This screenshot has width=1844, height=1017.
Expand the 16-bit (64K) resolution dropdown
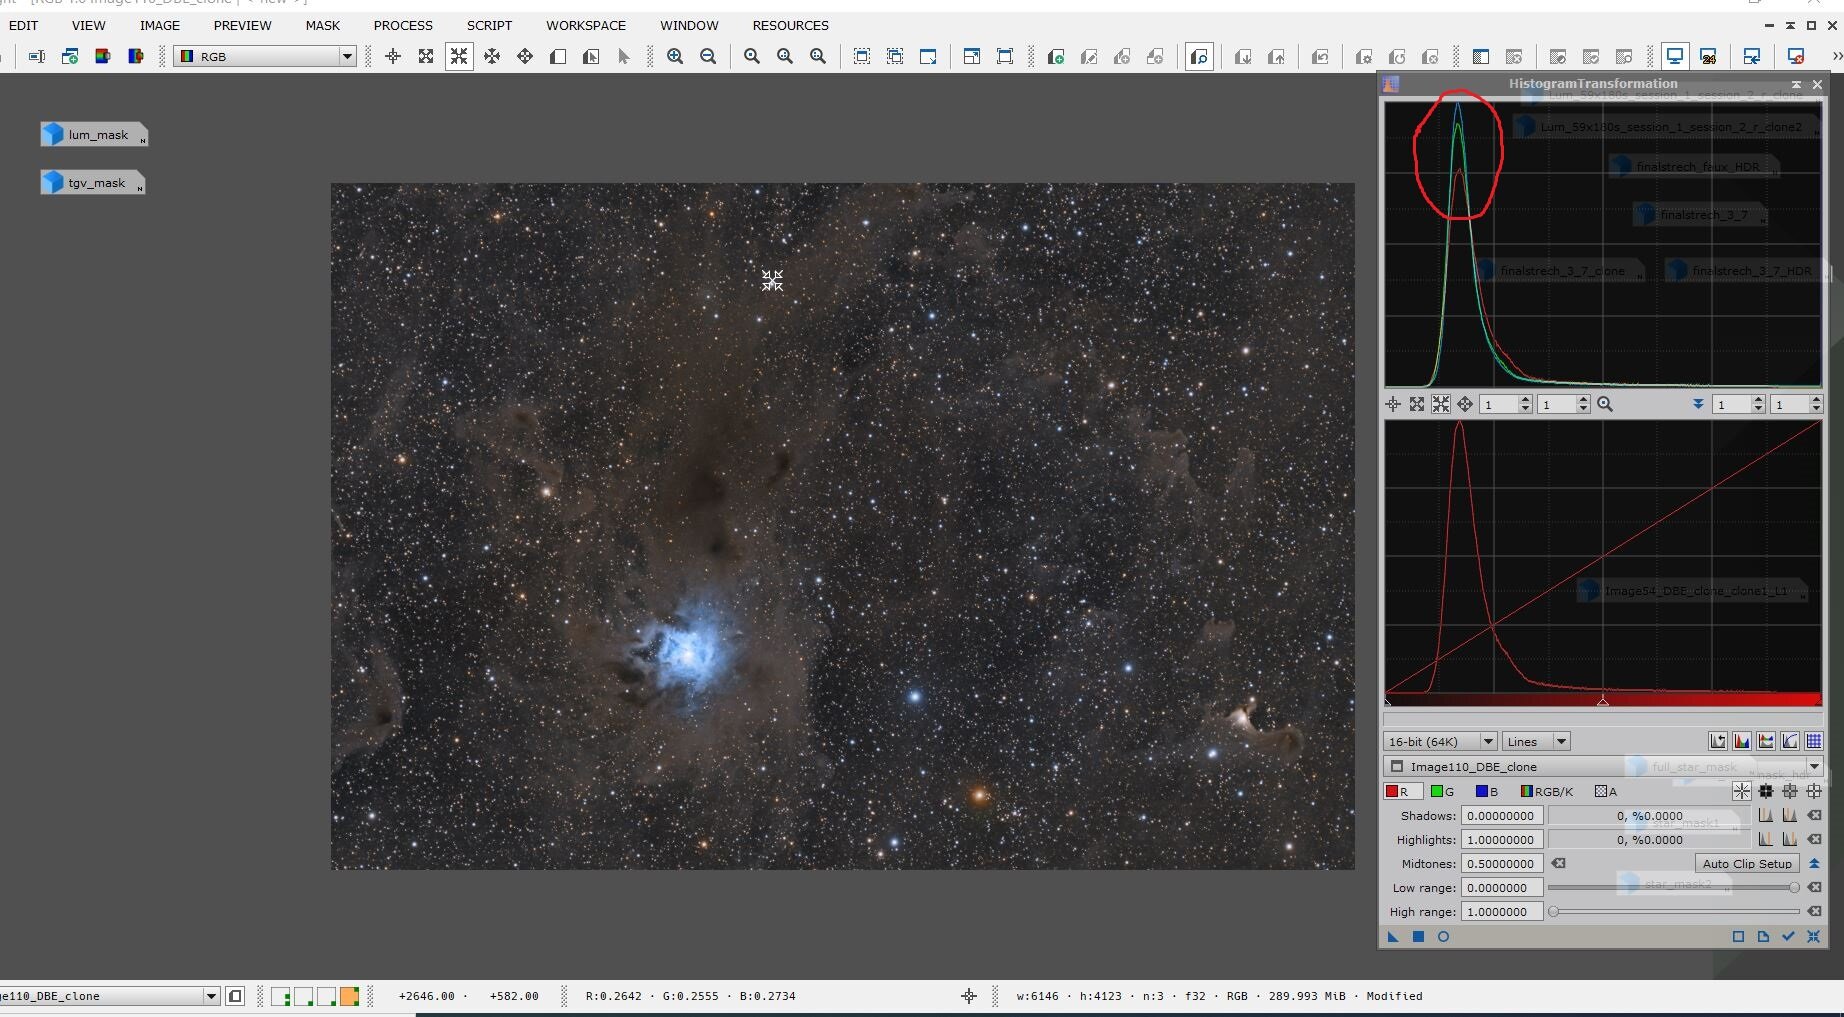tap(1487, 741)
